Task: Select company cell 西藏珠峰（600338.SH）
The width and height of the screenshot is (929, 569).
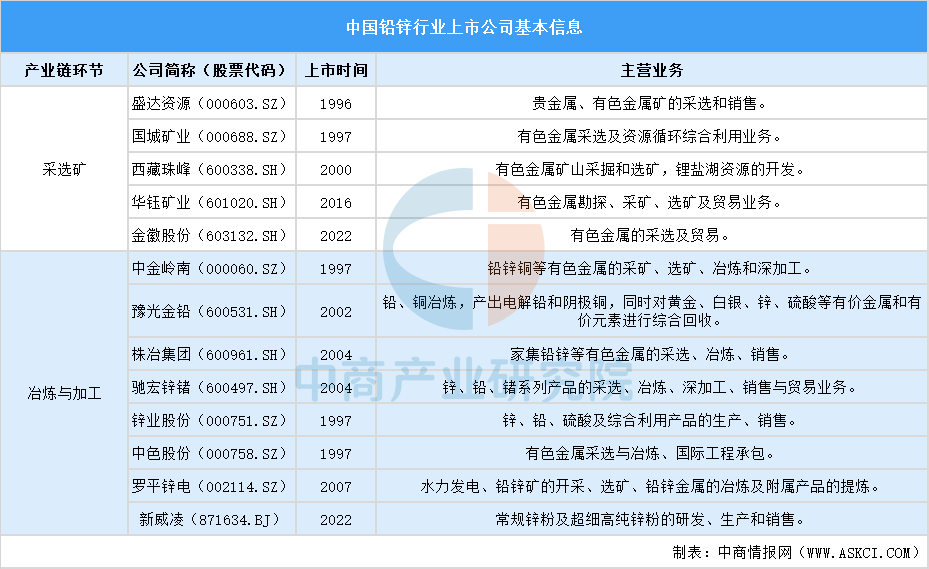Action: pyautogui.click(x=212, y=170)
